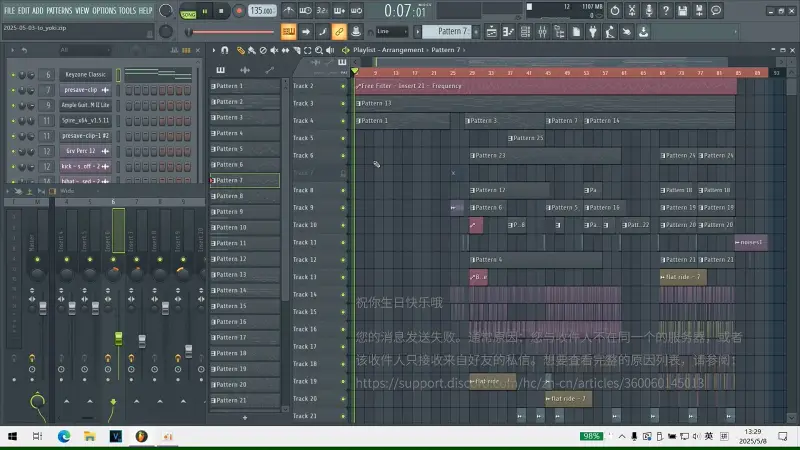Click the 135.000 tempo field

coord(262,11)
